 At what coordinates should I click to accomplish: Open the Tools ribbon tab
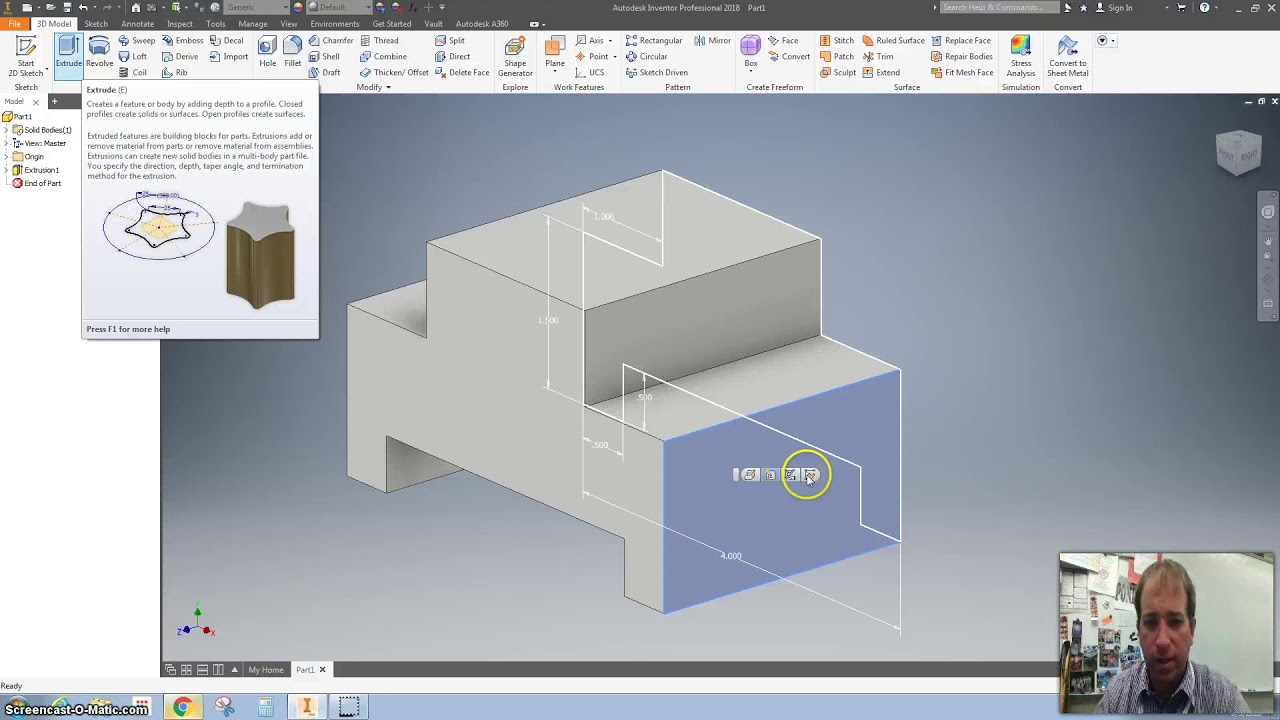215,23
